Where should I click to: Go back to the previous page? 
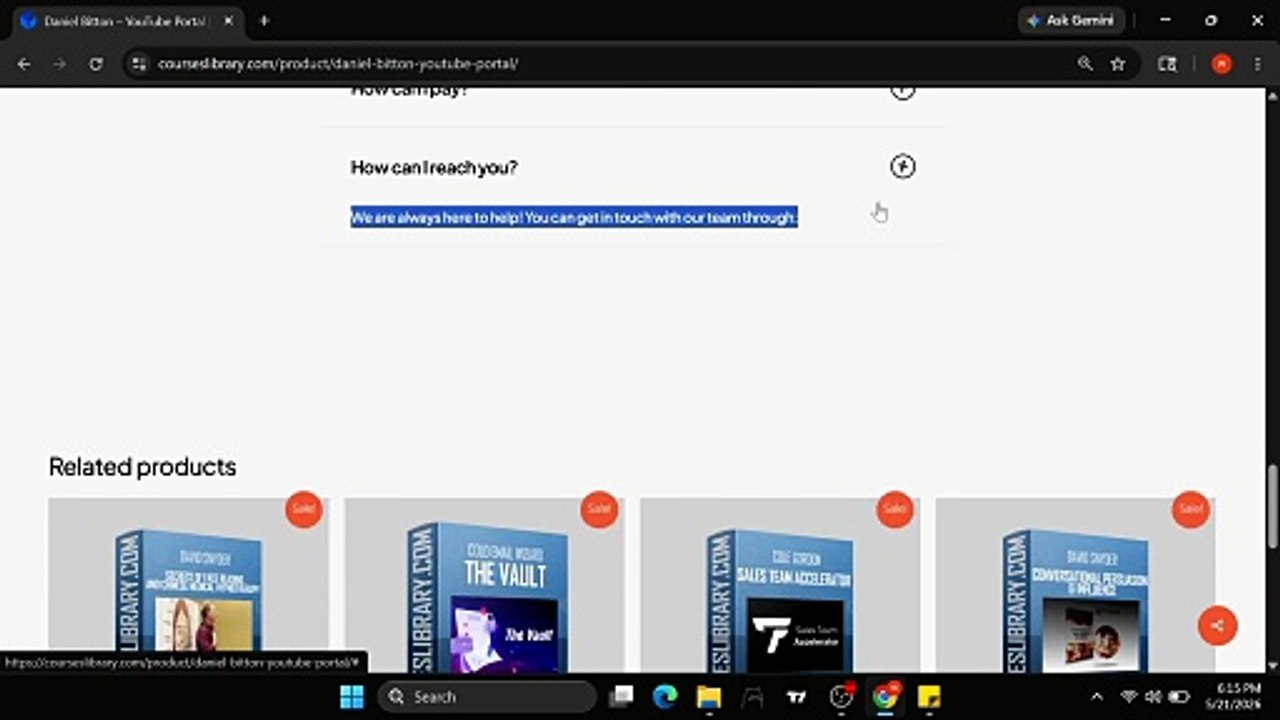(24, 64)
